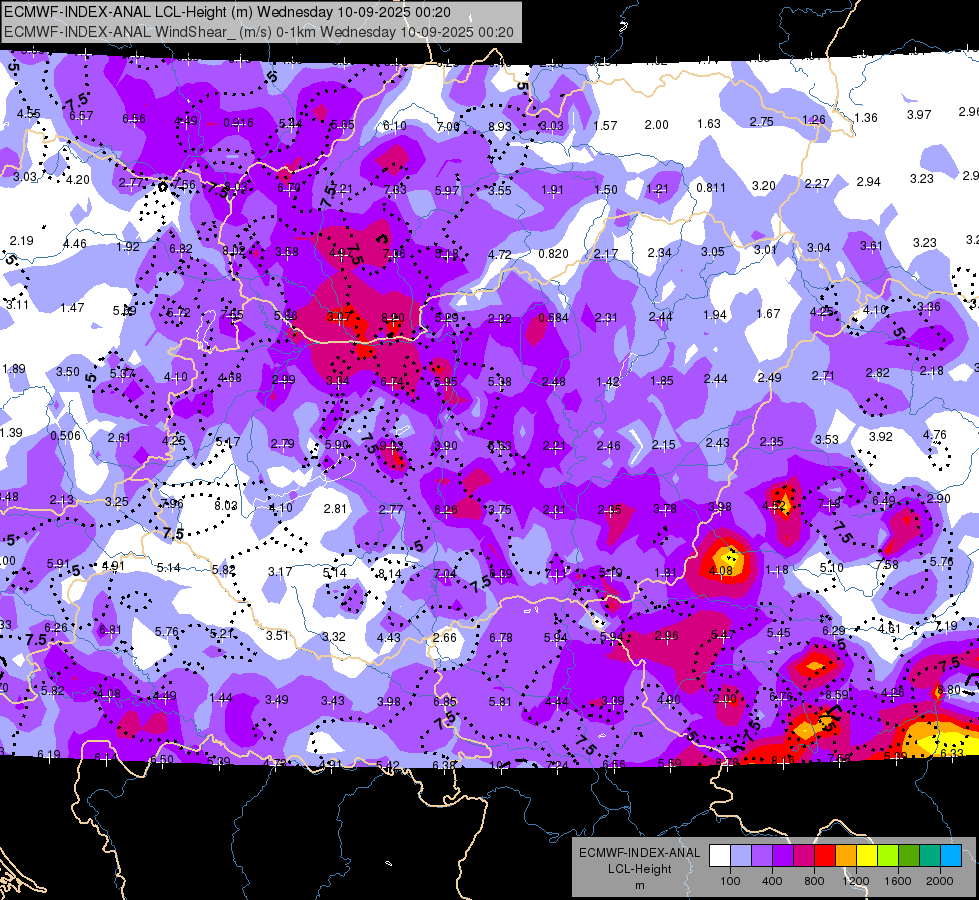
Task: Click the map value 1.47
Action: tap(72, 308)
